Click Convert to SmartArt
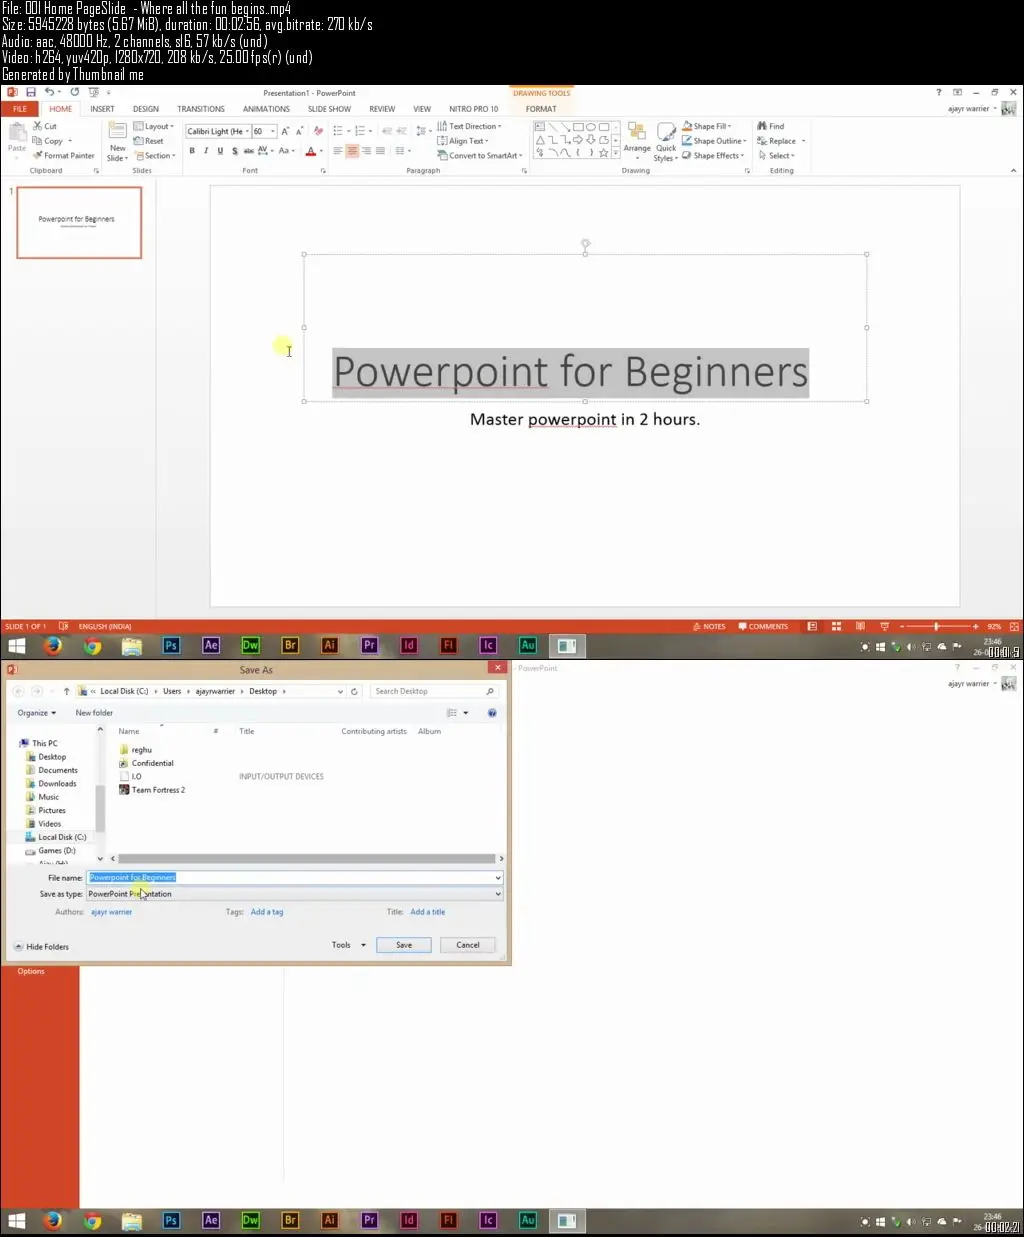This screenshot has width=1024, height=1237. click(480, 155)
